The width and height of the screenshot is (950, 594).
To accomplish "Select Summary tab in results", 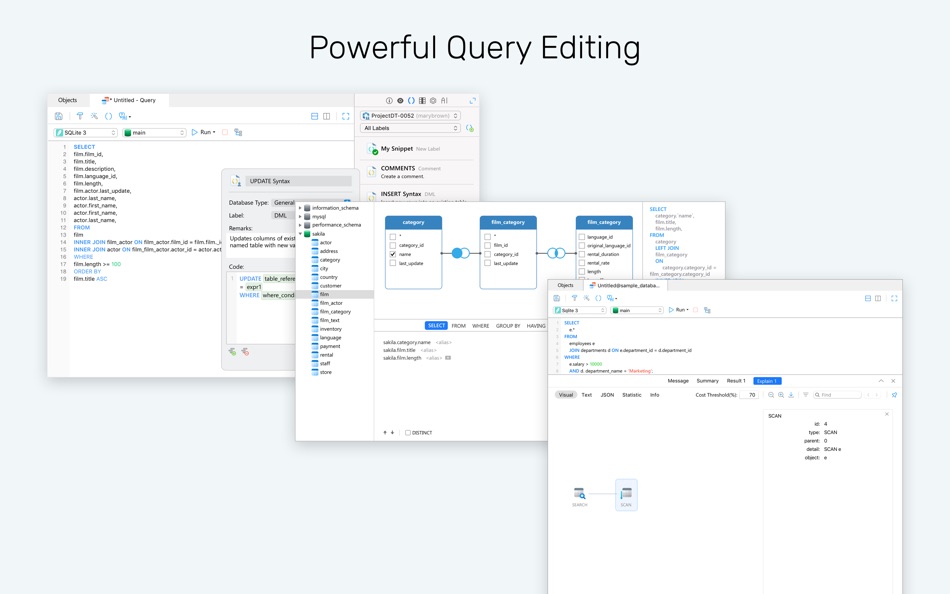I will point(707,381).
